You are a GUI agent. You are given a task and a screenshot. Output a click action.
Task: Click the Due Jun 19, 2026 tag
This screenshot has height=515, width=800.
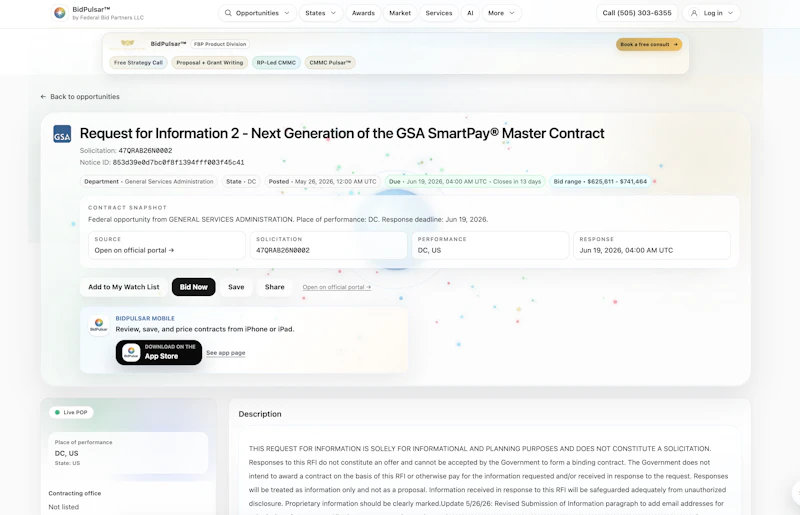coord(465,182)
